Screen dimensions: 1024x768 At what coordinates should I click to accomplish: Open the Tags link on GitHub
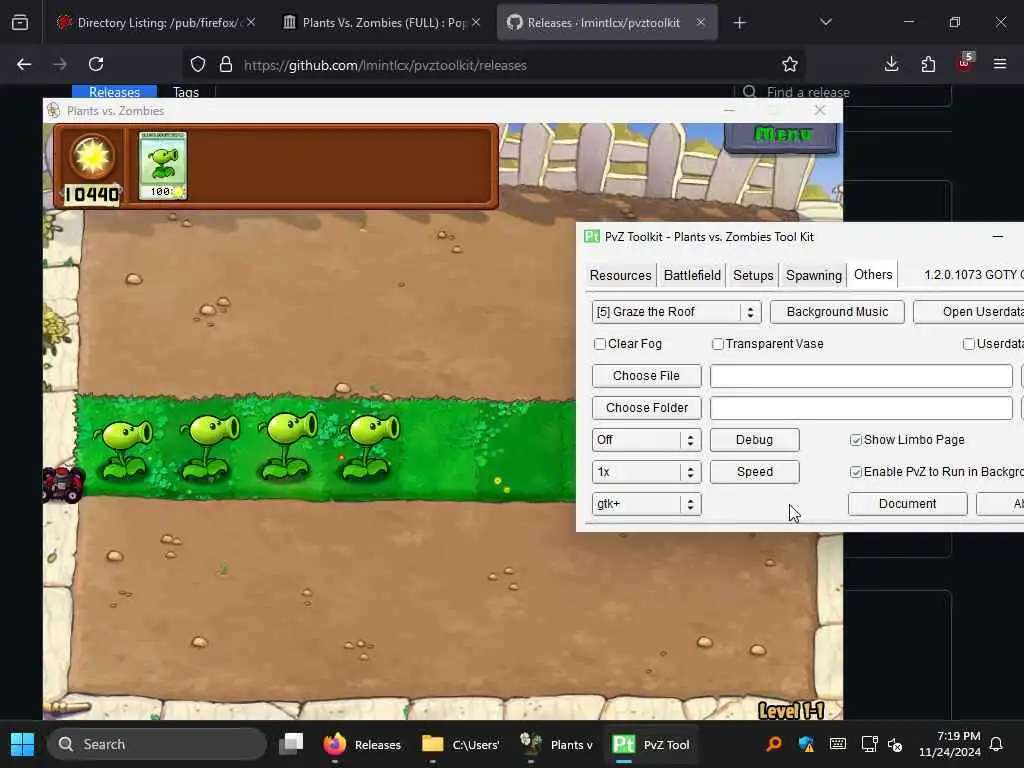click(x=186, y=92)
